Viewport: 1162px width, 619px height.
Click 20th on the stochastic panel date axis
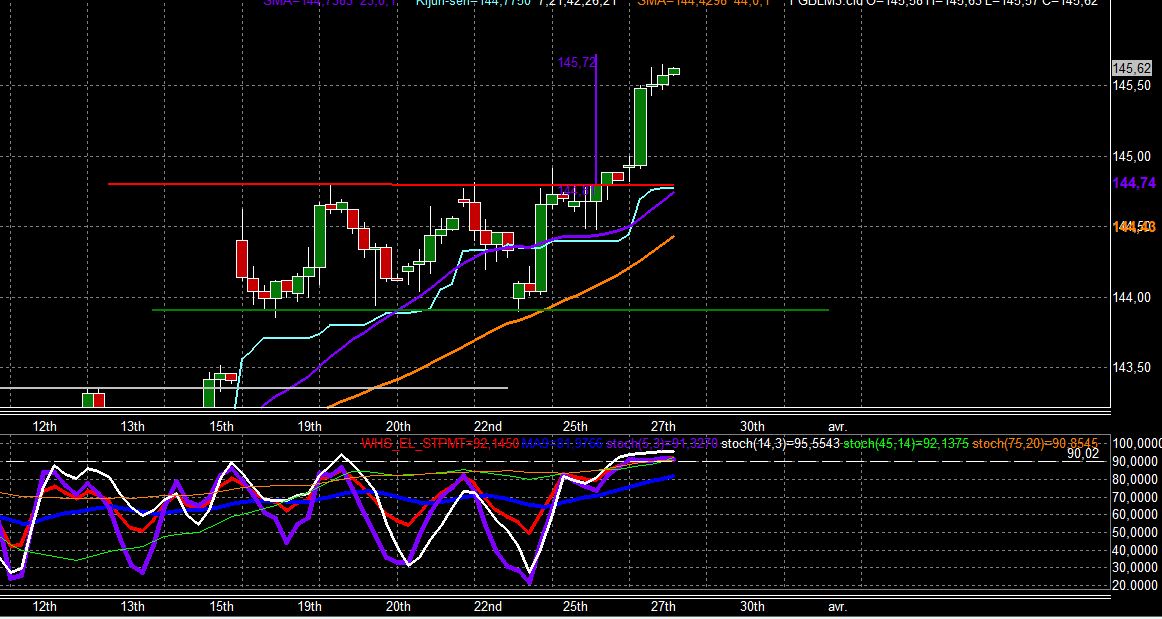[398, 606]
